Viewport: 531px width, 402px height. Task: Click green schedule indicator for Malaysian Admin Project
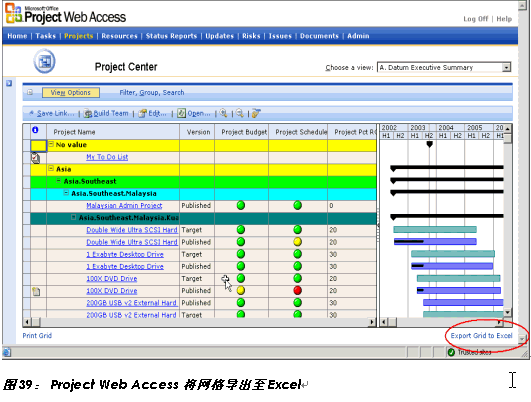point(298,205)
